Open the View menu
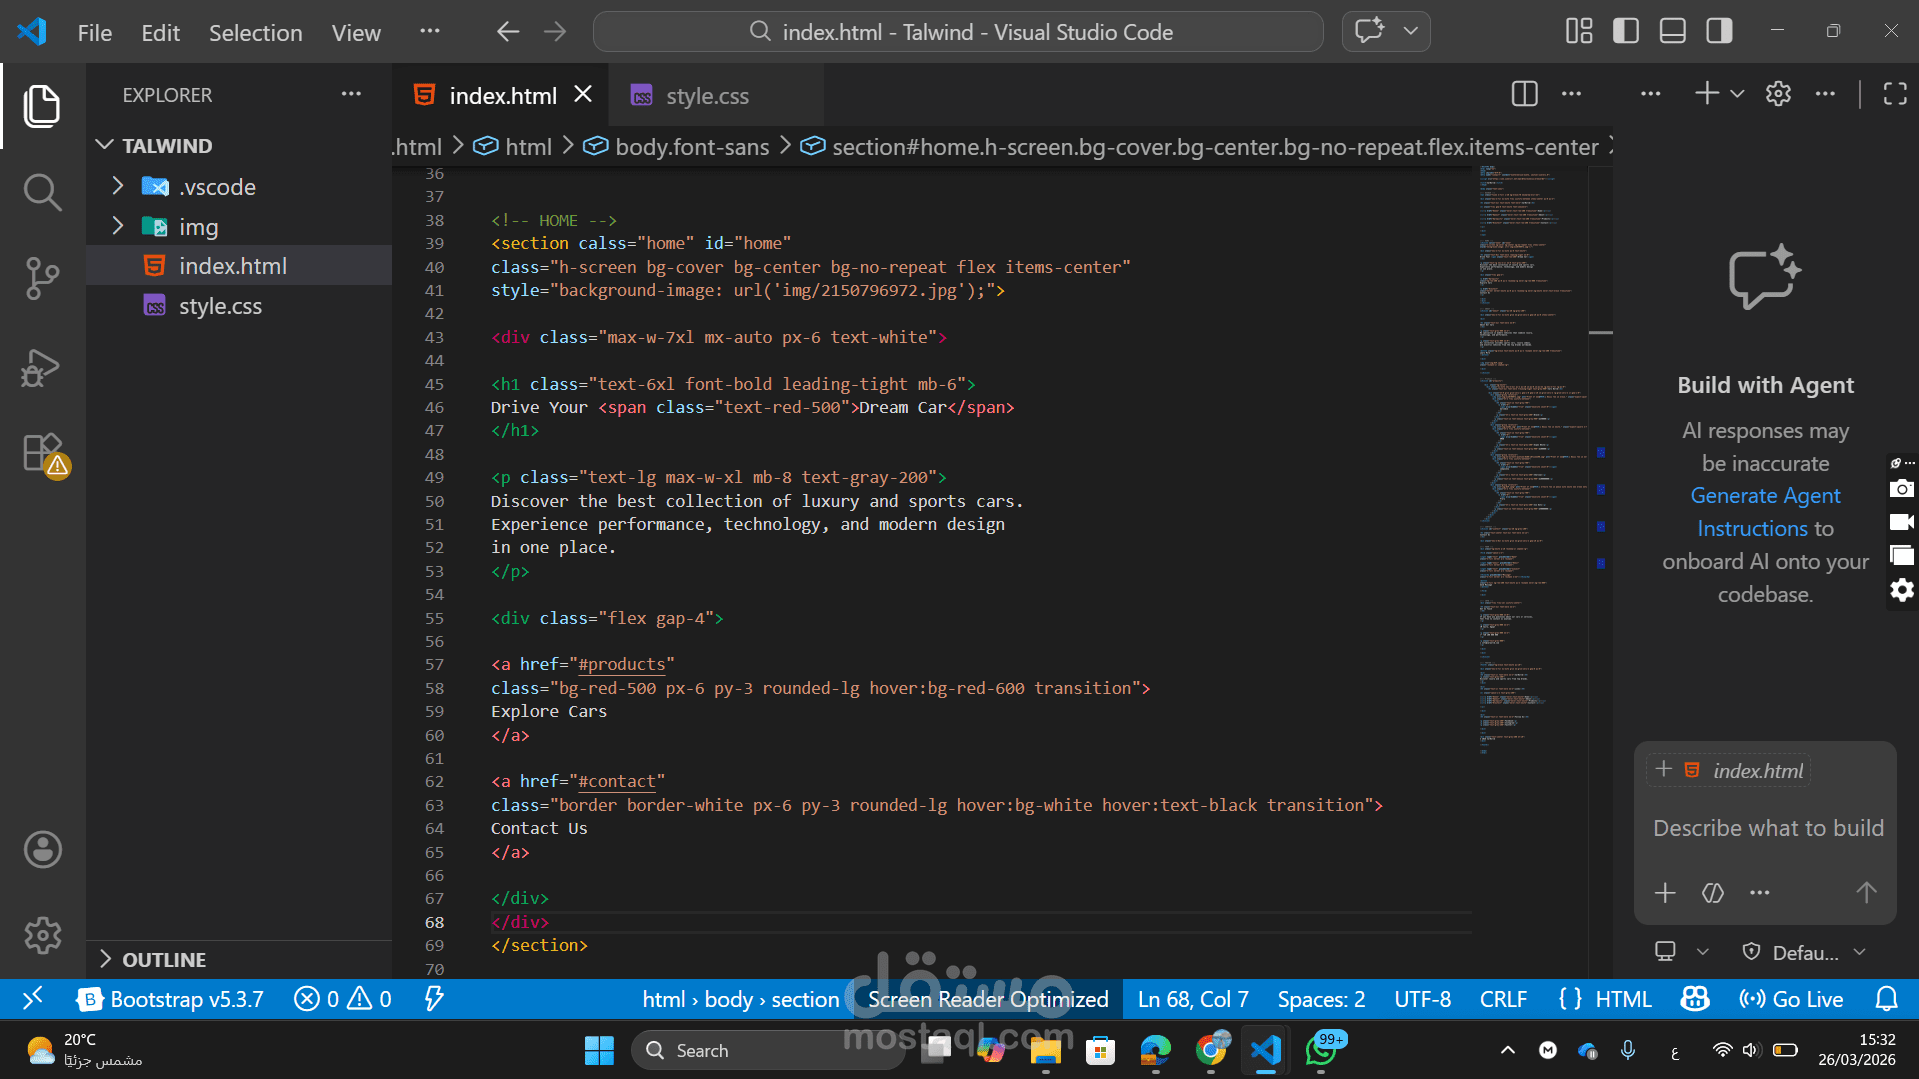 [x=356, y=32]
